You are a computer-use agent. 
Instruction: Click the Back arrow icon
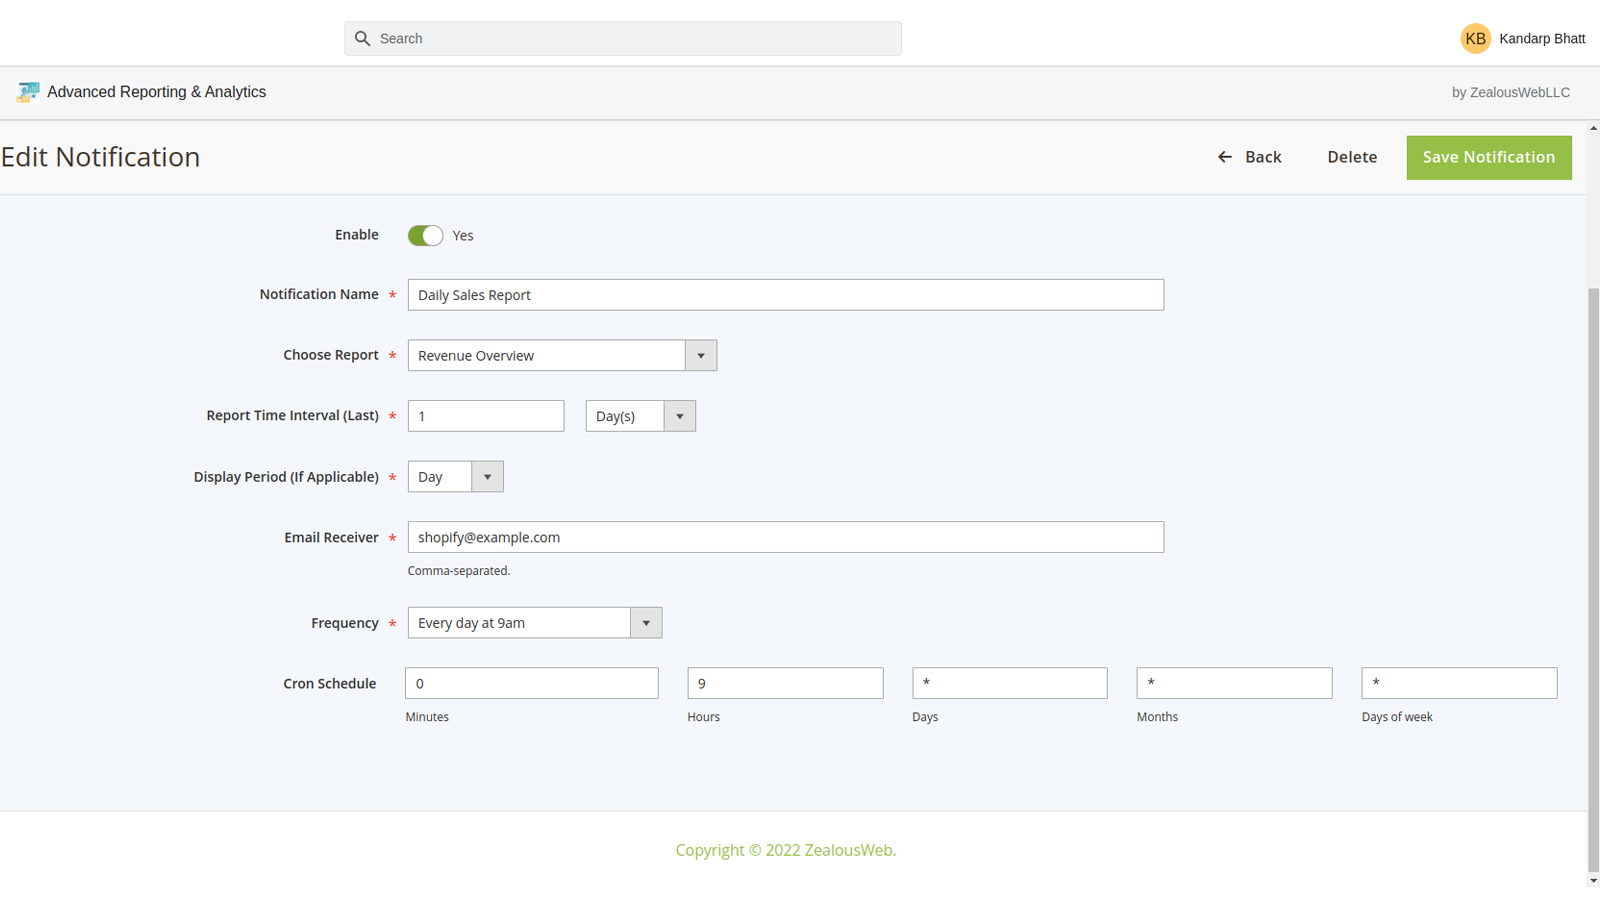point(1225,157)
